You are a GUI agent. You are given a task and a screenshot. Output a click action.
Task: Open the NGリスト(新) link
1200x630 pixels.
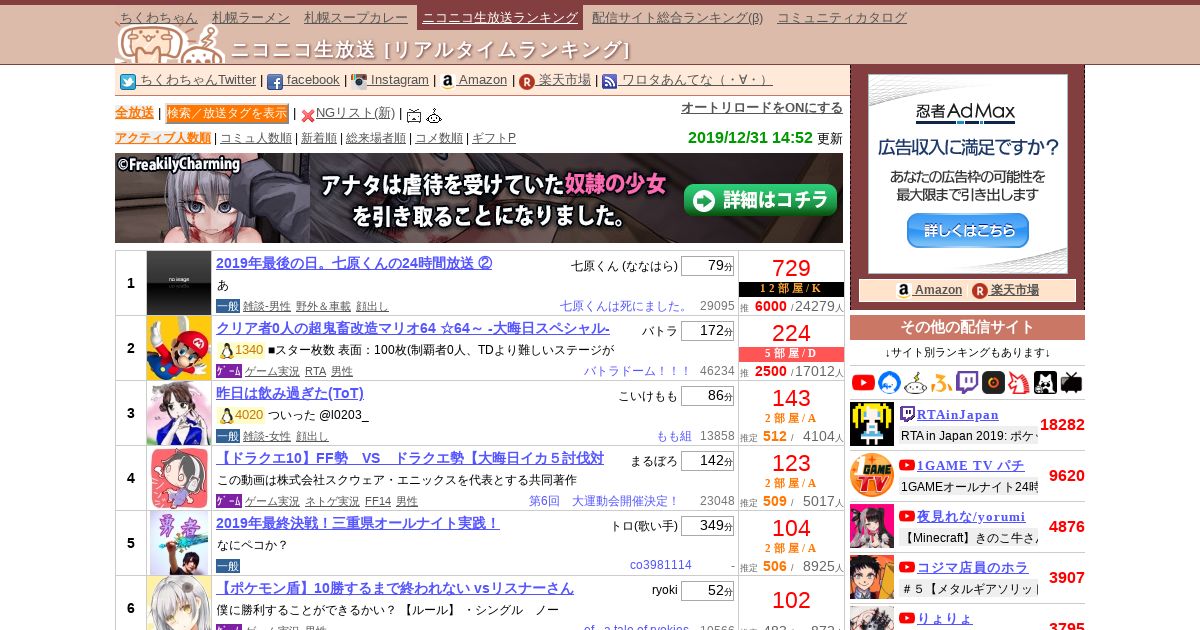pyautogui.click(x=356, y=113)
